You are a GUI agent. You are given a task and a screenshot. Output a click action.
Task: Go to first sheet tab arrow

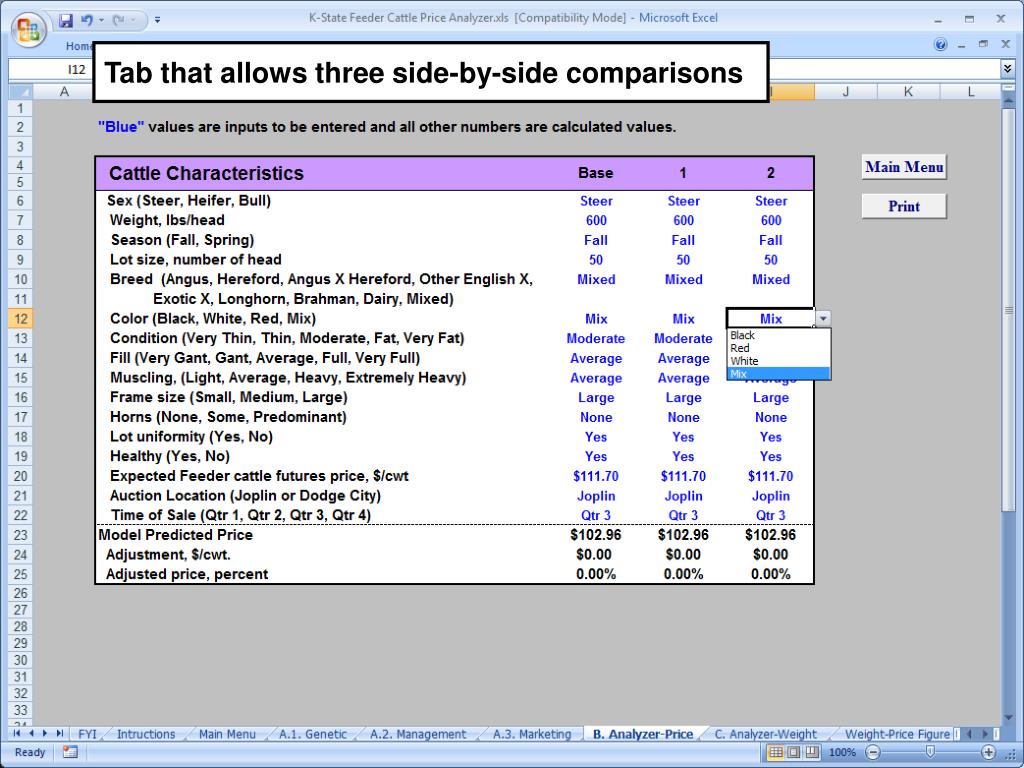click(16, 734)
